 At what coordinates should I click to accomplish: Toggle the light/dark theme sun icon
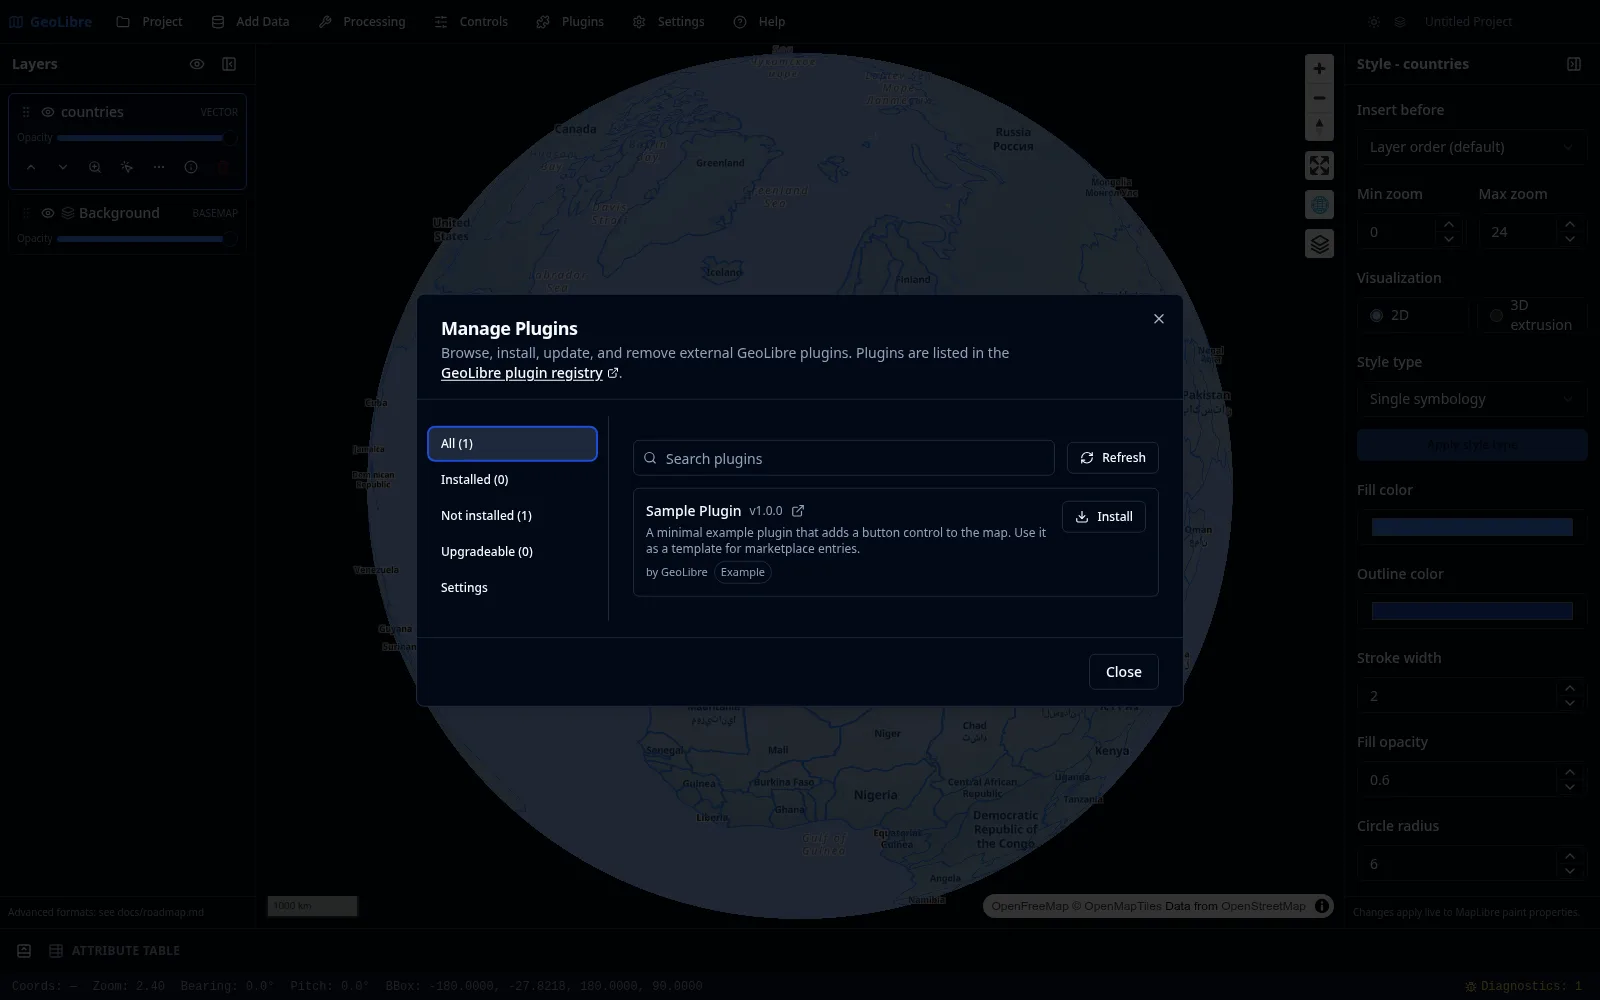pyautogui.click(x=1374, y=22)
